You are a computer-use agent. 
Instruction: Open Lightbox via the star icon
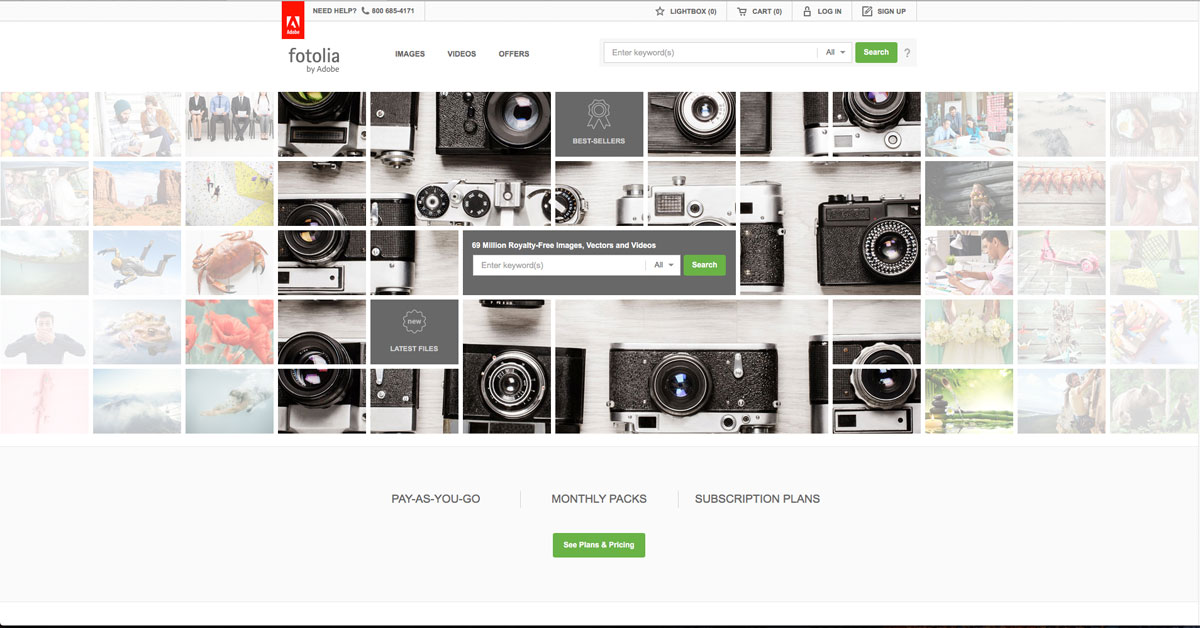660,12
